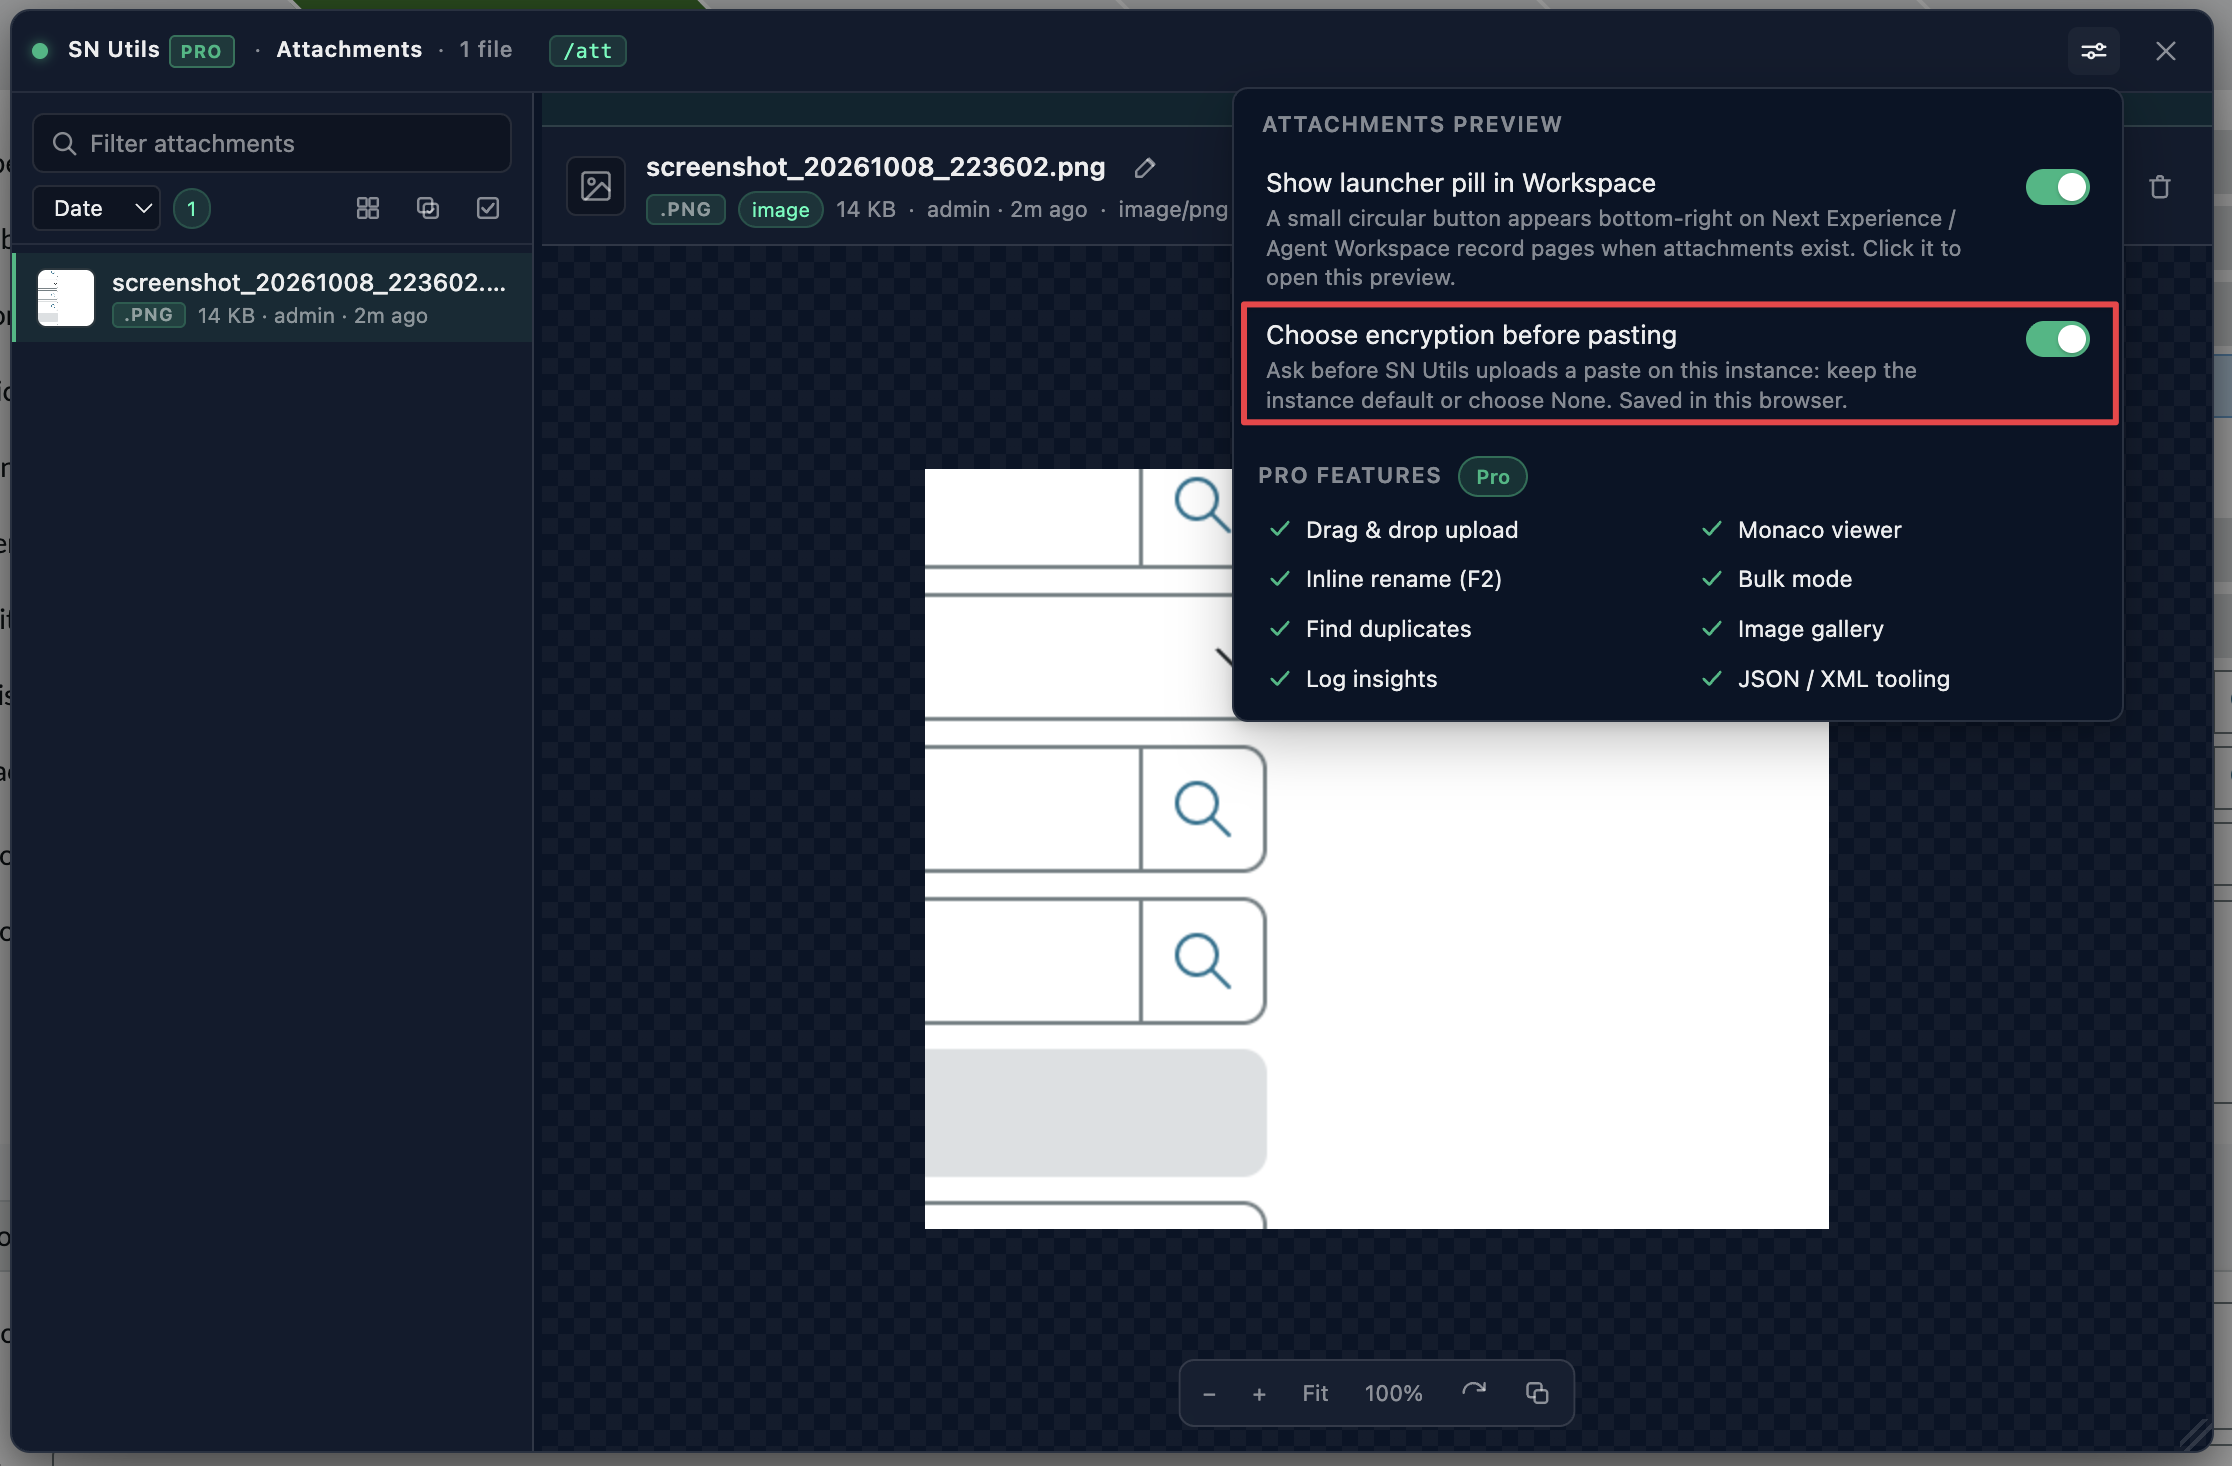
Task: Focus the Filter attachments field
Action: point(272,143)
